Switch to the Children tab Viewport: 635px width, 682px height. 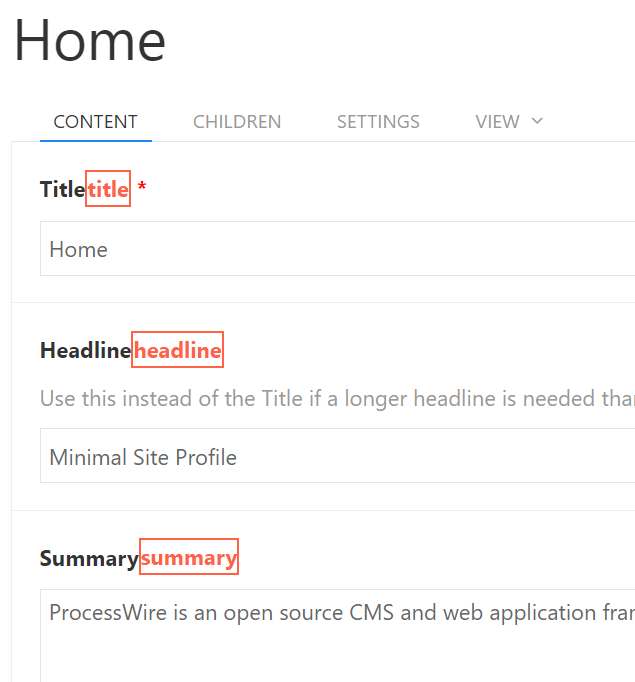click(x=237, y=122)
